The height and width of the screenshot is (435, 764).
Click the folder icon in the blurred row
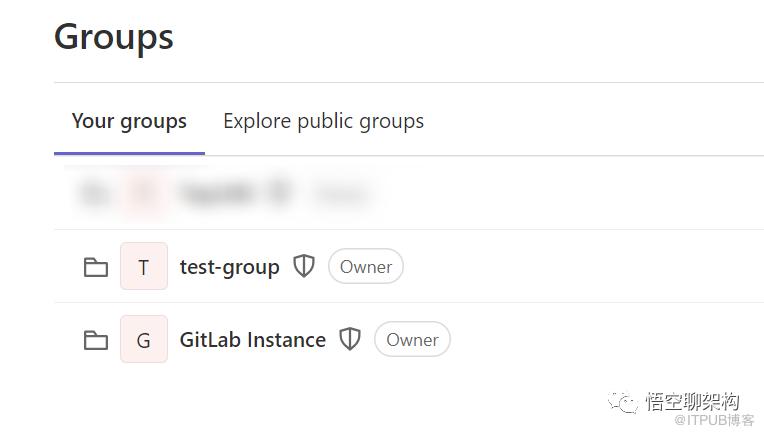(x=95, y=193)
